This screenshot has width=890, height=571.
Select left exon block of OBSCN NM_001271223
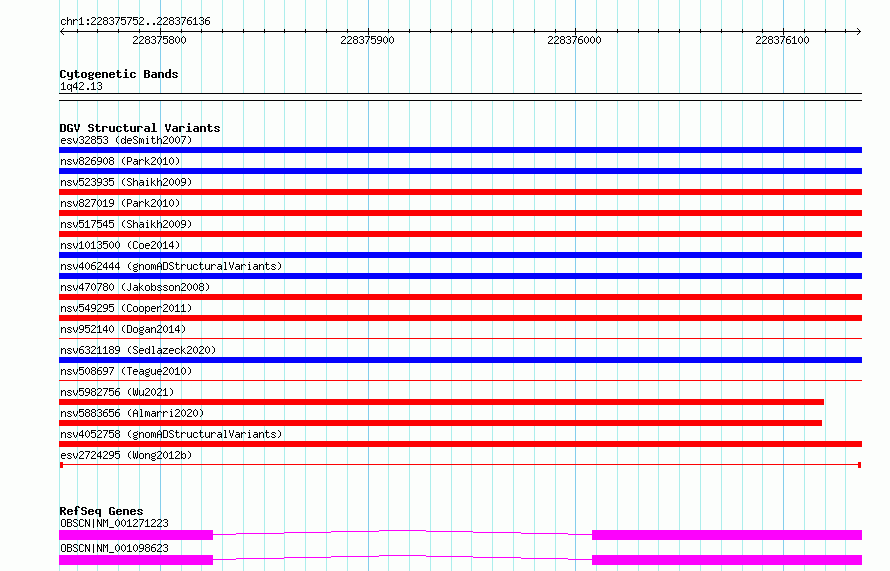point(136,535)
